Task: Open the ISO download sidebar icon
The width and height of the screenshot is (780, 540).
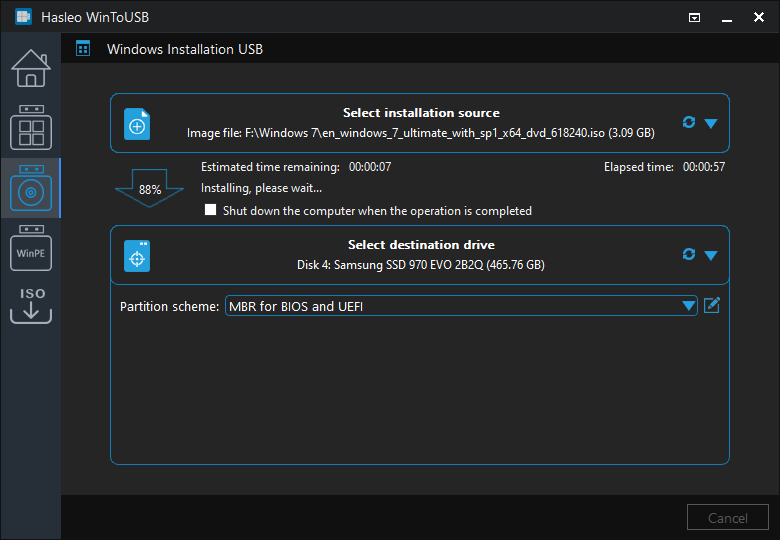Action: click(x=31, y=306)
